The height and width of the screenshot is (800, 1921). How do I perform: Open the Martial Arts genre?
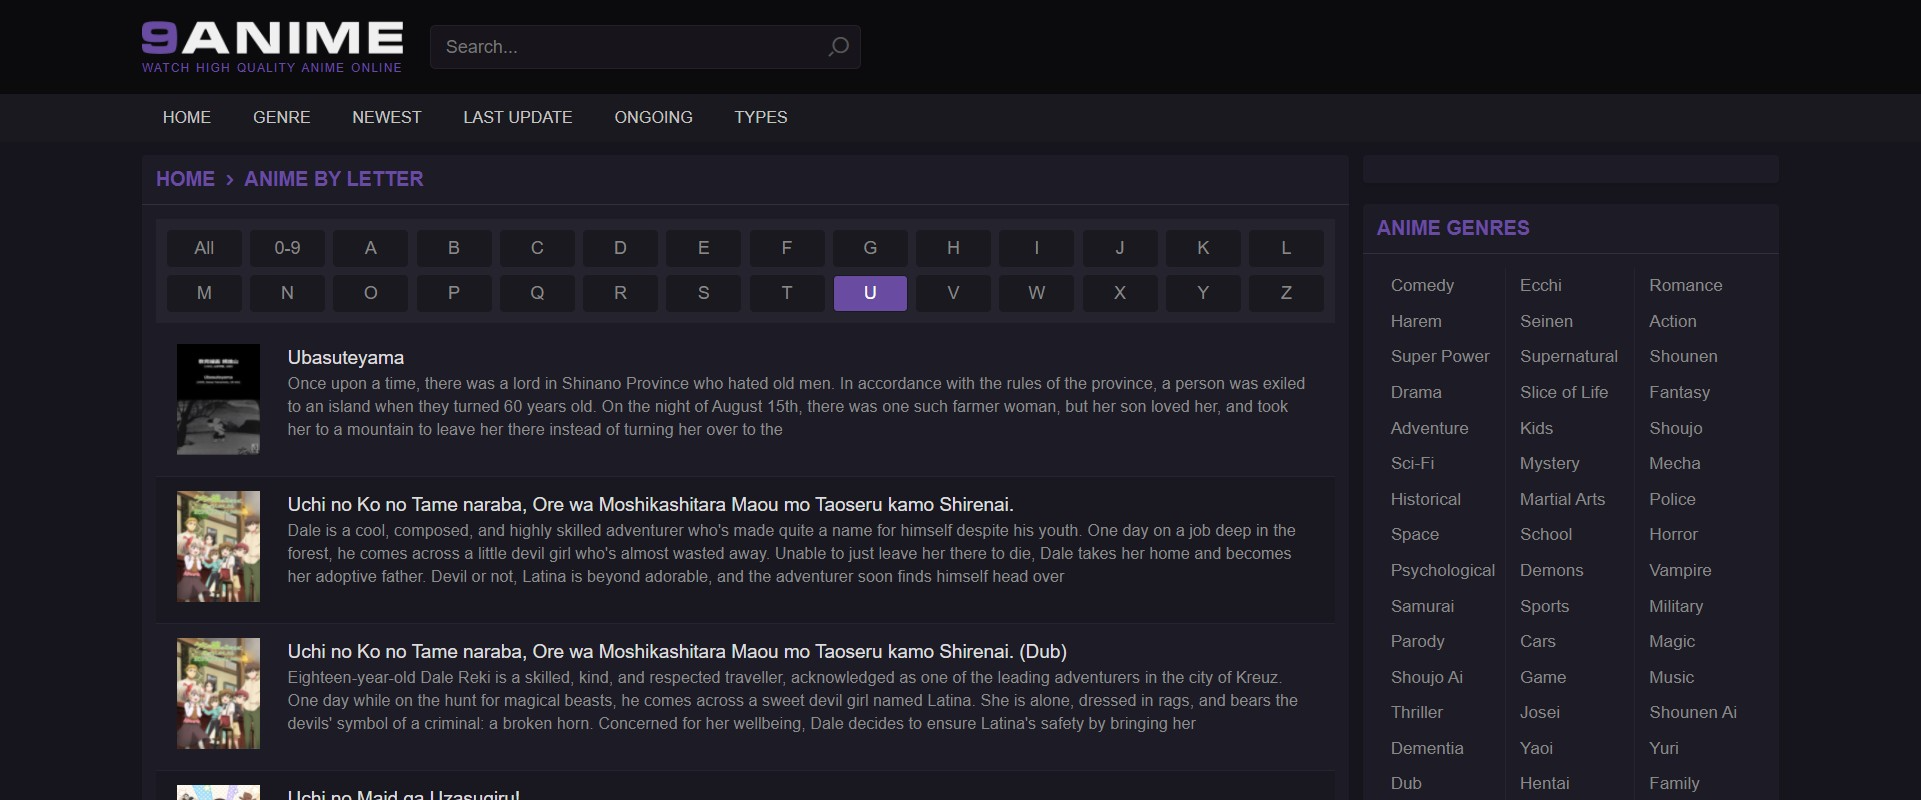pos(1563,499)
